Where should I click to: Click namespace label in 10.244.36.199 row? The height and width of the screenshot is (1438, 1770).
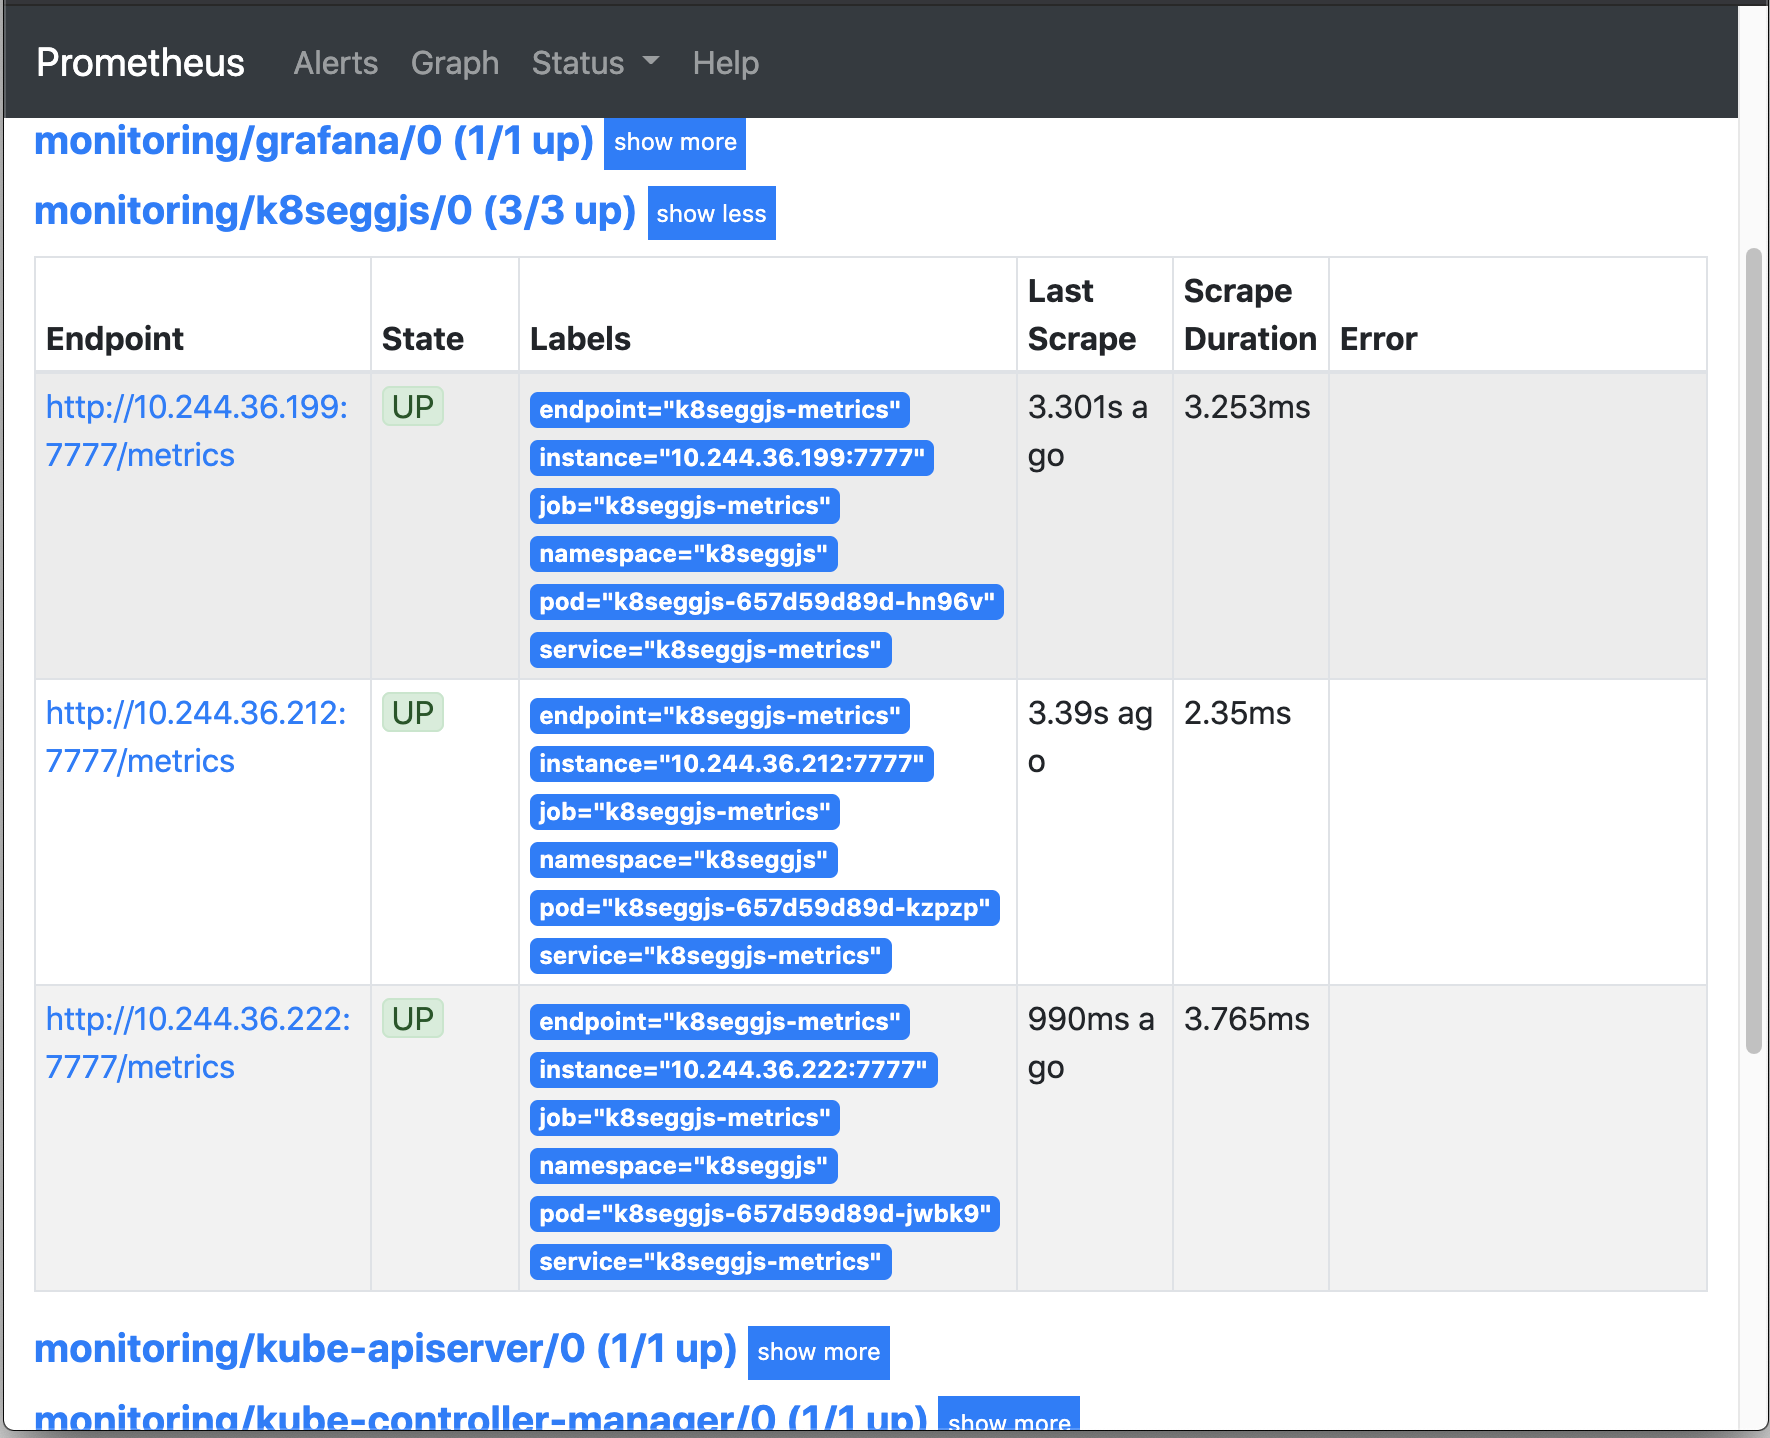pos(684,554)
